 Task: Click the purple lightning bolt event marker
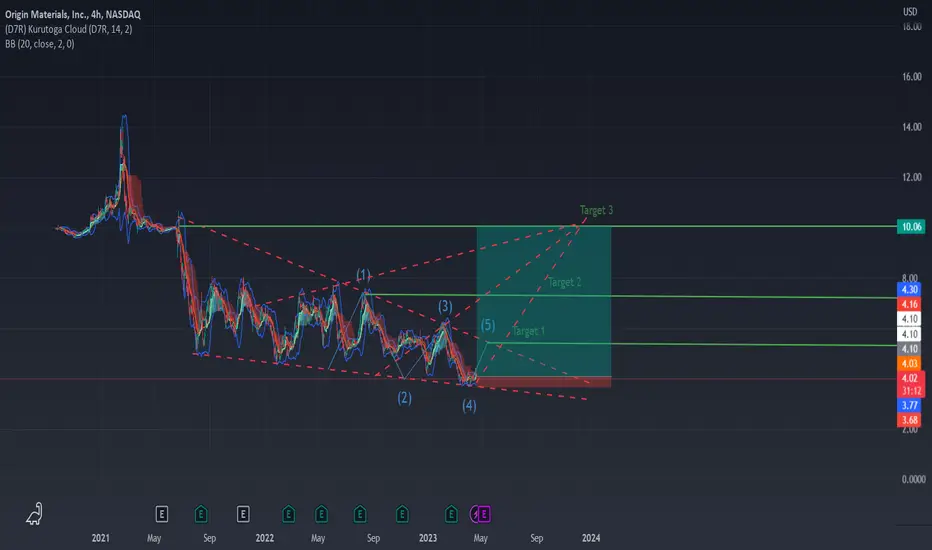pyautogui.click(x=474, y=514)
